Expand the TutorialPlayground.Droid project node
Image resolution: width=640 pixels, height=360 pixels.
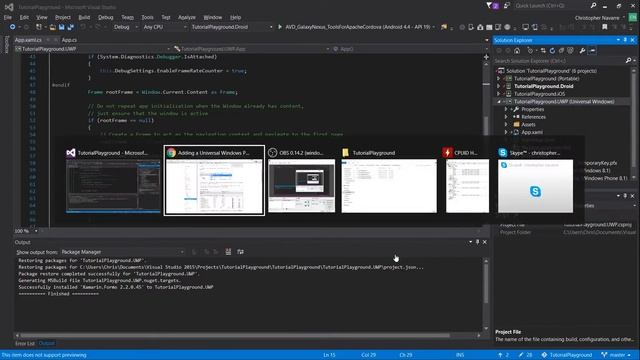pyautogui.click(x=498, y=86)
